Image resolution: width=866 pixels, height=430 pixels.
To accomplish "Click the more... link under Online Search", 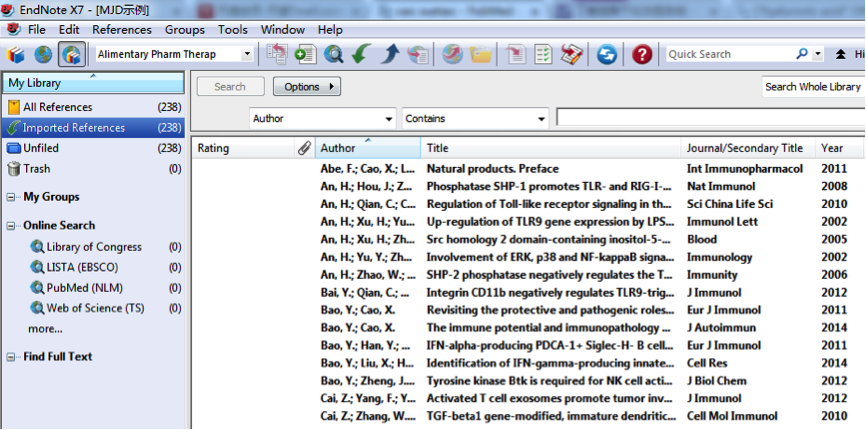I will coord(45,329).
